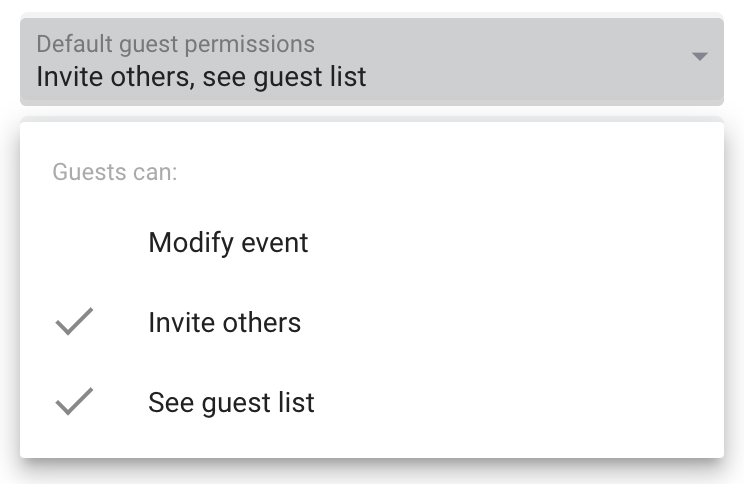Click the dropdown arrow for guest permissions

pos(700,57)
